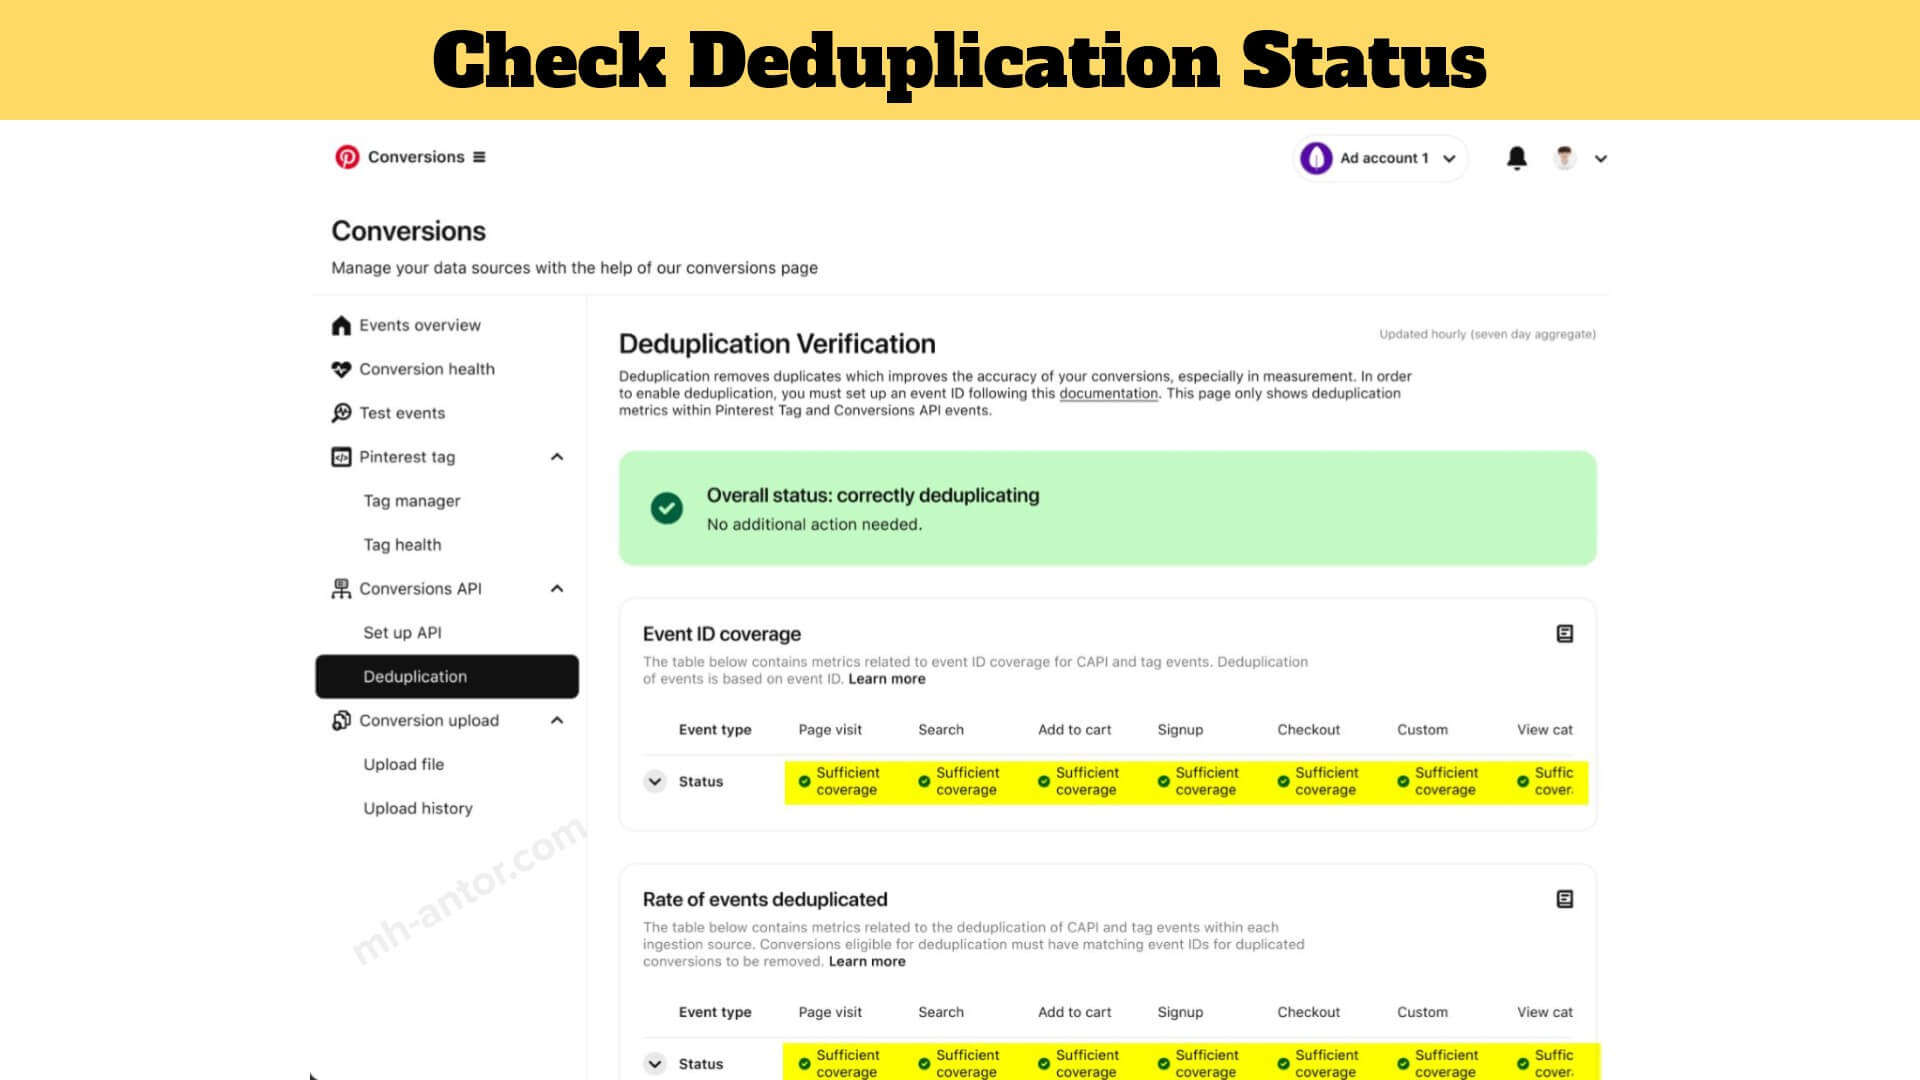
Task: Open the Conversions hamburger menu
Action: [x=479, y=157]
